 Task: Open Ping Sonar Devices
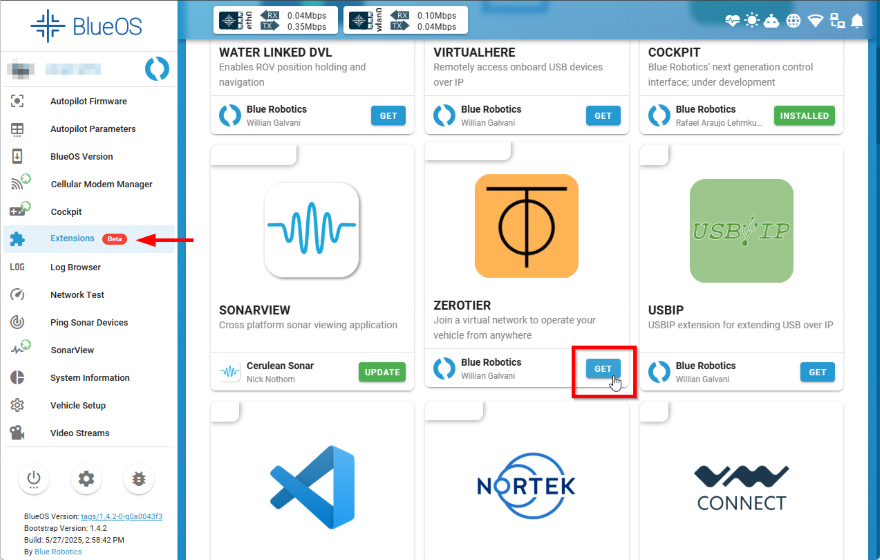[x=89, y=322]
